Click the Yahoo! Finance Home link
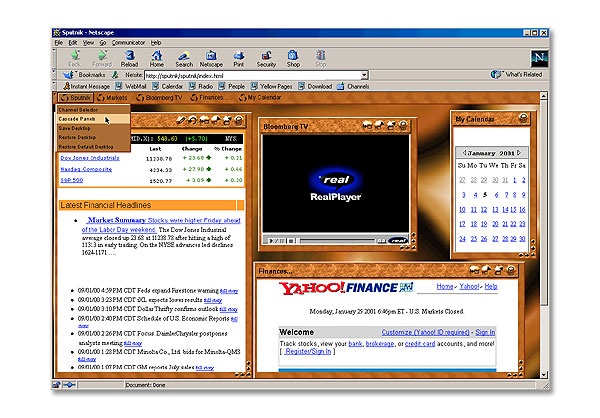The height and width of the screenshot is (418, 600). pos(445,286)
